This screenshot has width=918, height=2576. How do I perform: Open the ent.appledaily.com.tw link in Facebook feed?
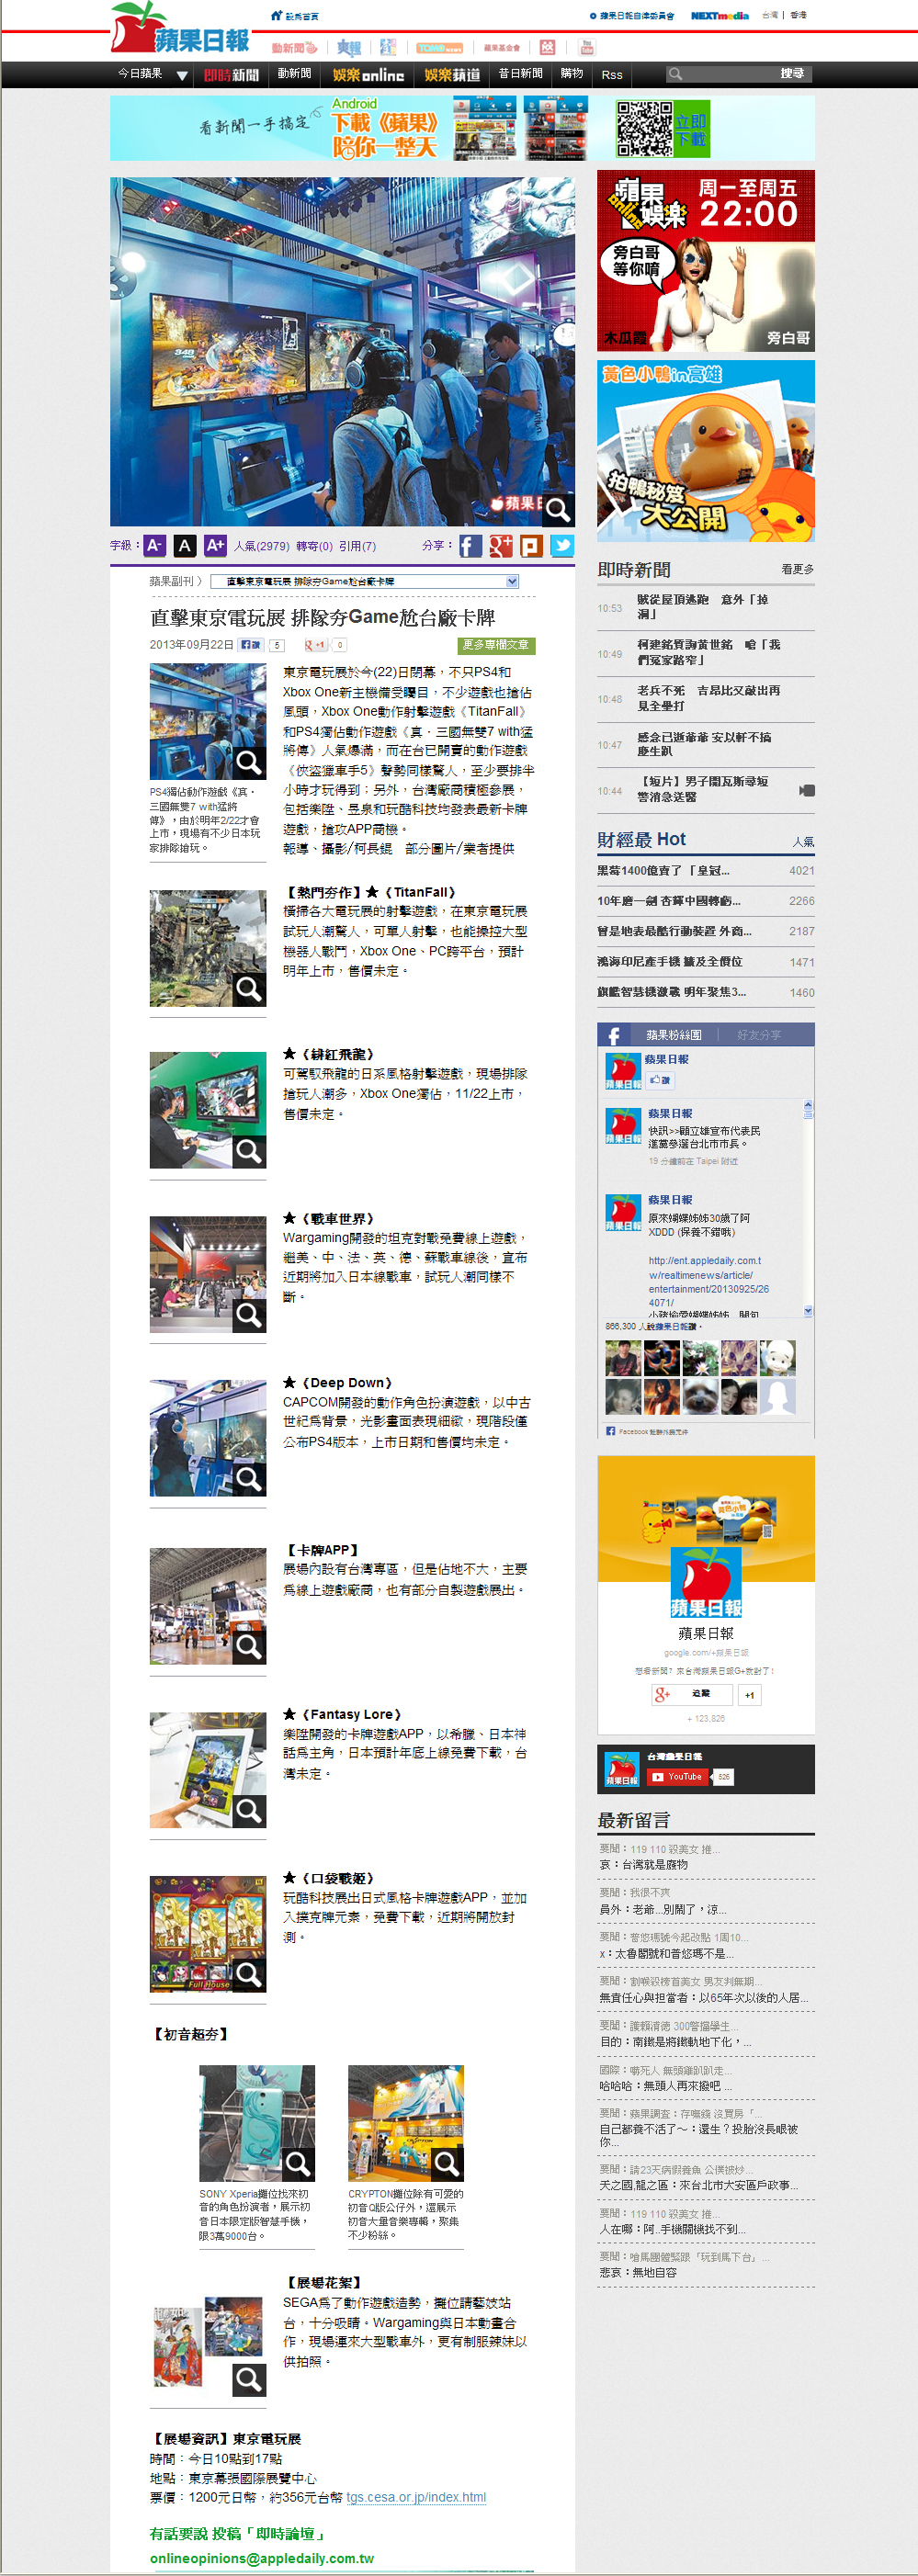[708, 1281]
